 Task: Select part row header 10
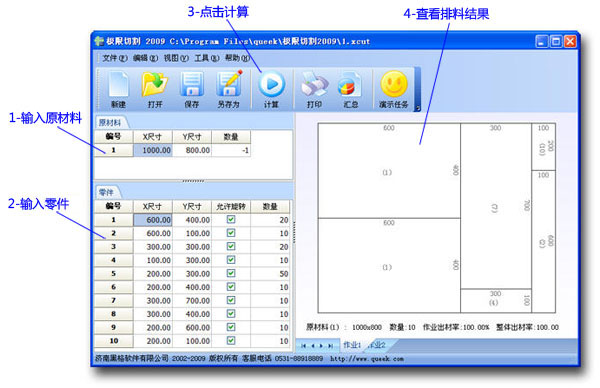point(114,341)
